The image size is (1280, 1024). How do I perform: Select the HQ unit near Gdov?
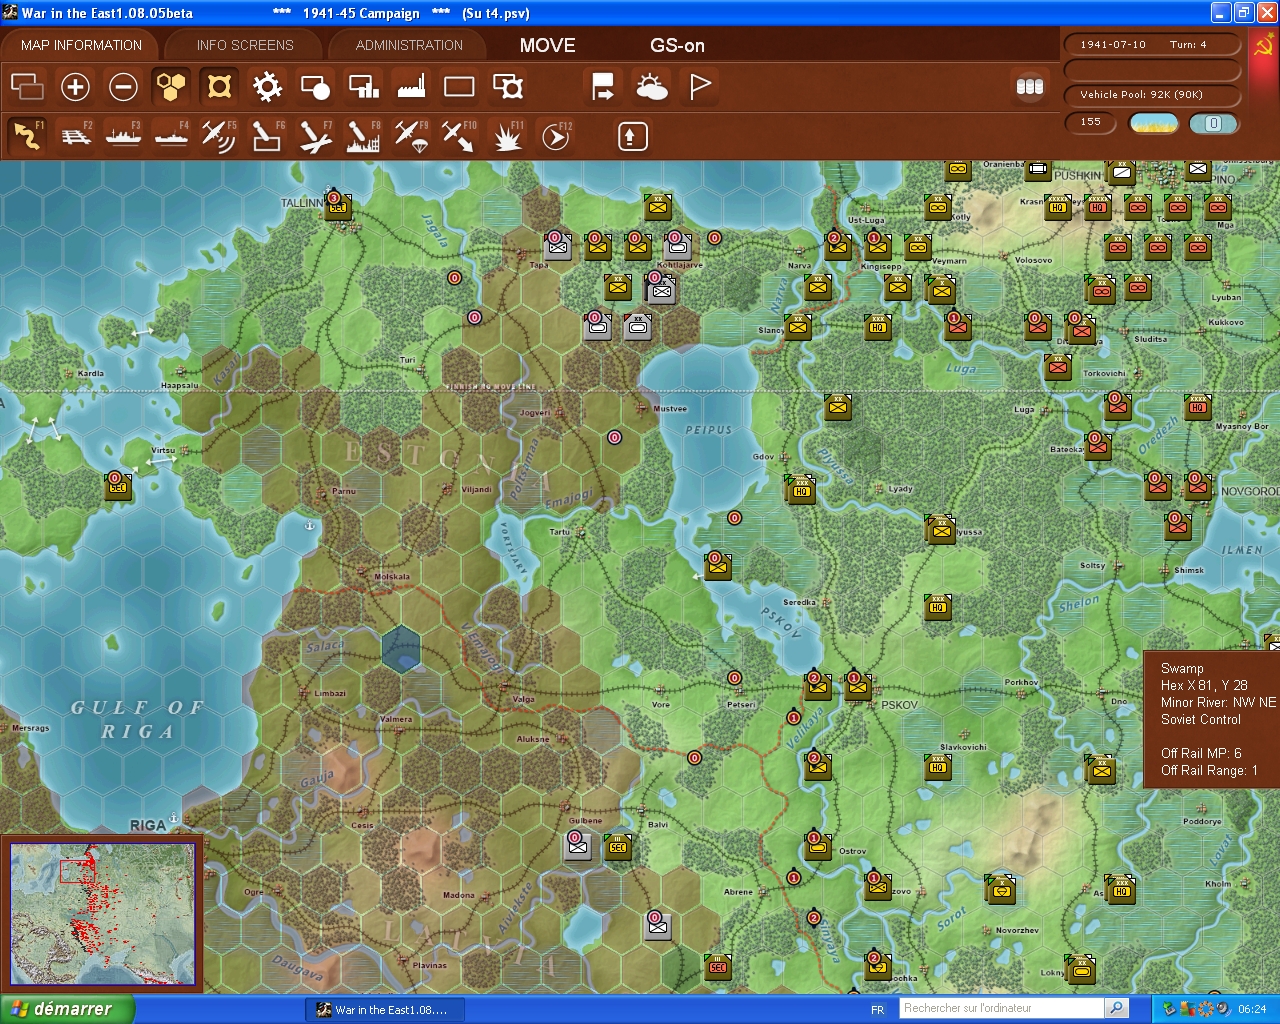801,490
